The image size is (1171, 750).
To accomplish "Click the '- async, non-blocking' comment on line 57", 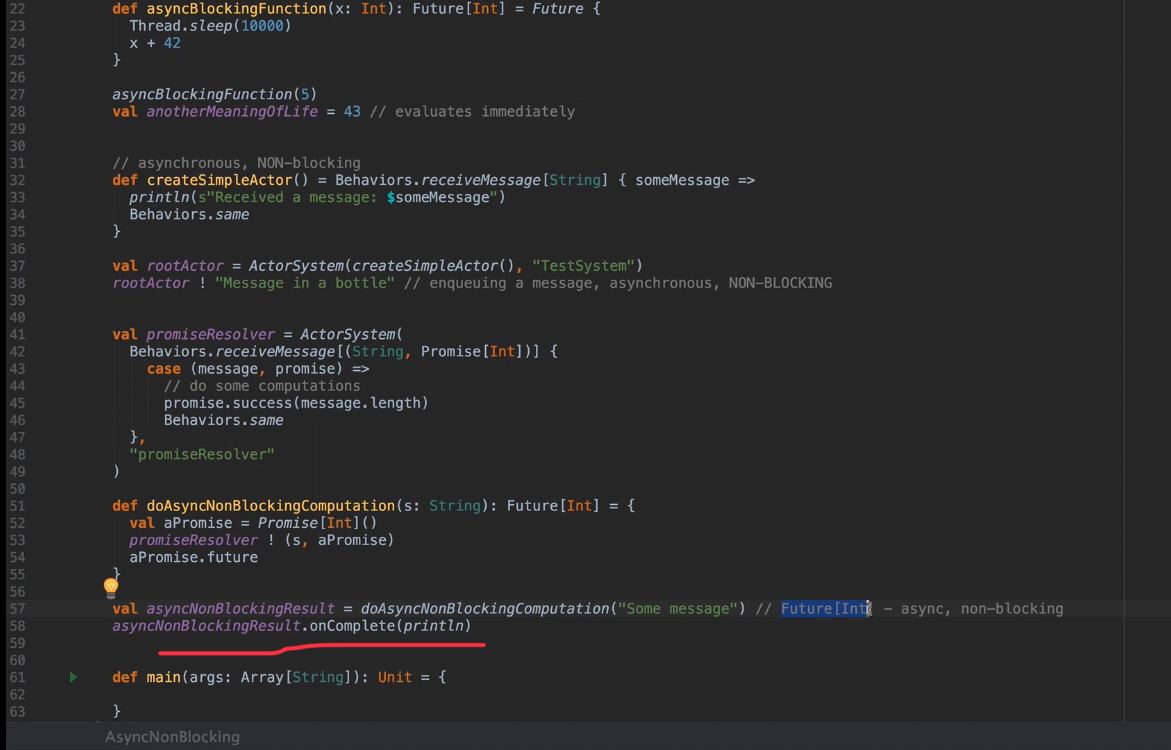I will (x=973, y=609).
